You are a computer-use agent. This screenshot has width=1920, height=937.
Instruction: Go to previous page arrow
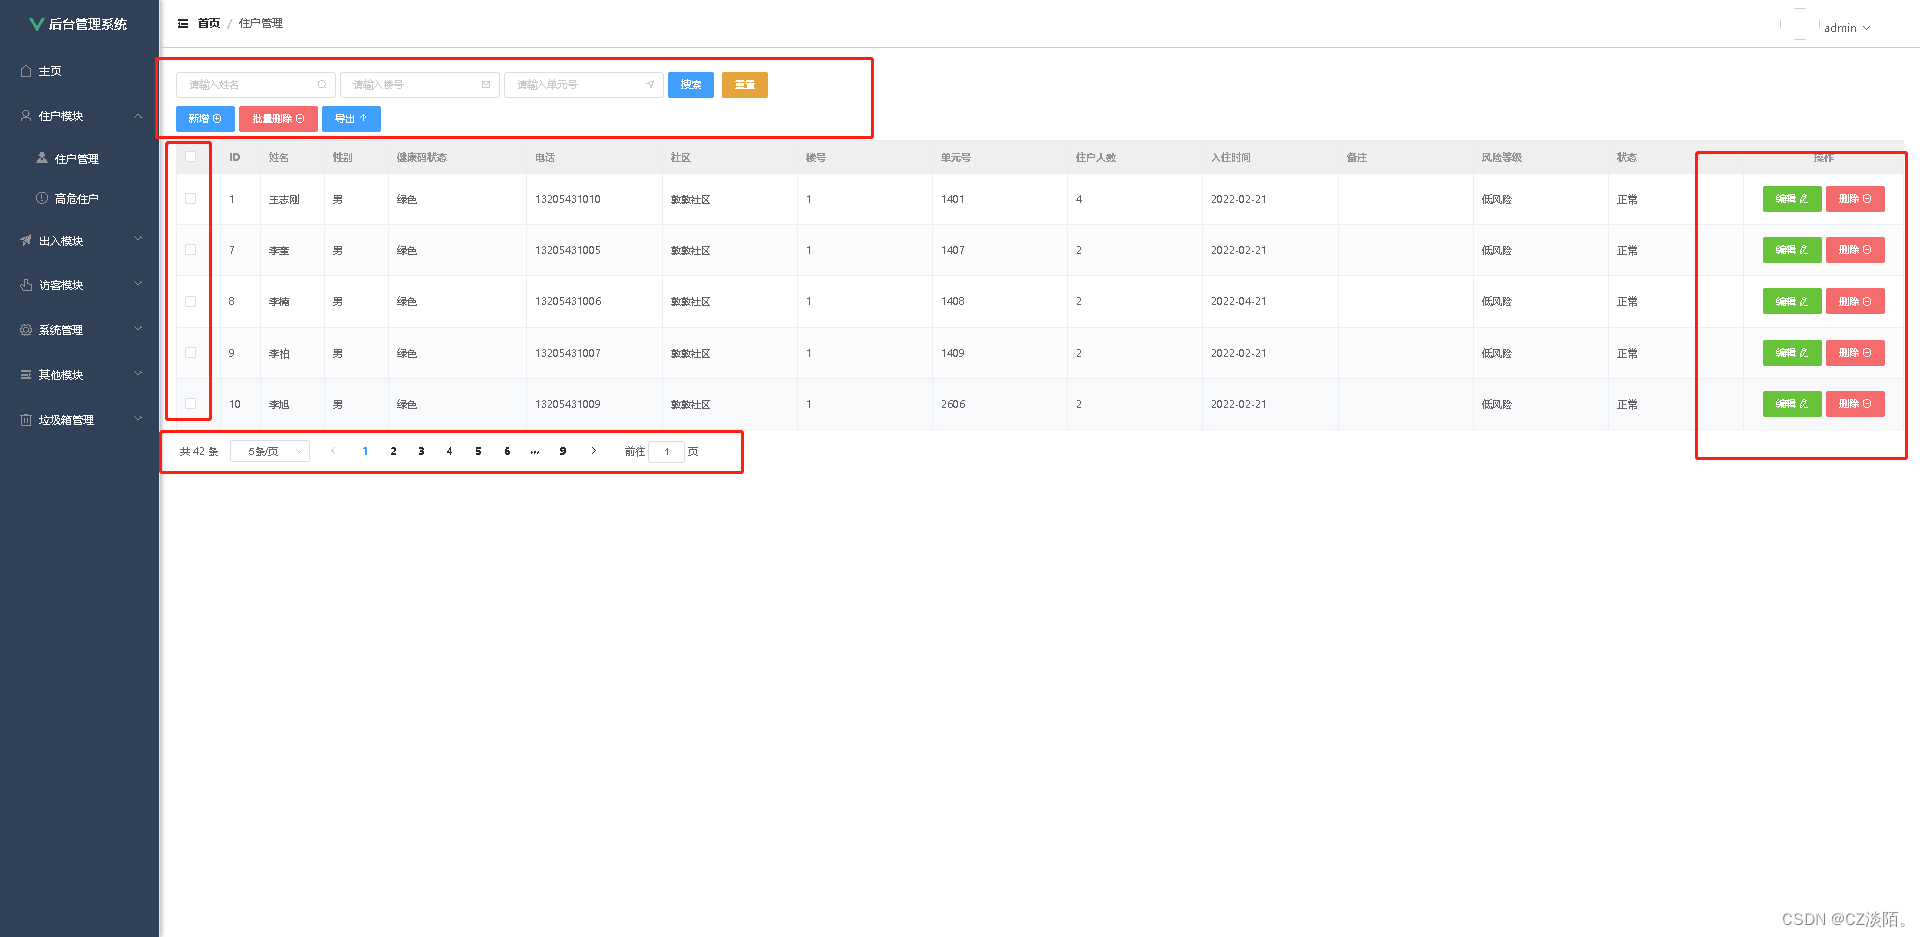coord(333,451)
